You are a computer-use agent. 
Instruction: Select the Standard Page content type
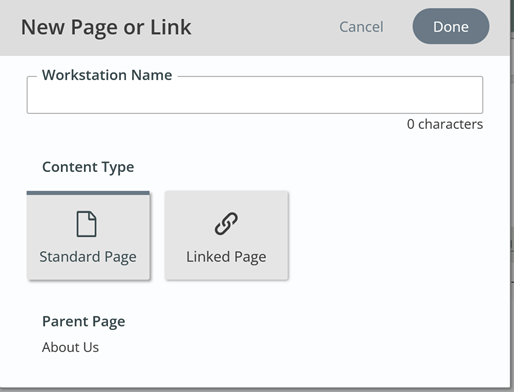(x=88, y=235)
